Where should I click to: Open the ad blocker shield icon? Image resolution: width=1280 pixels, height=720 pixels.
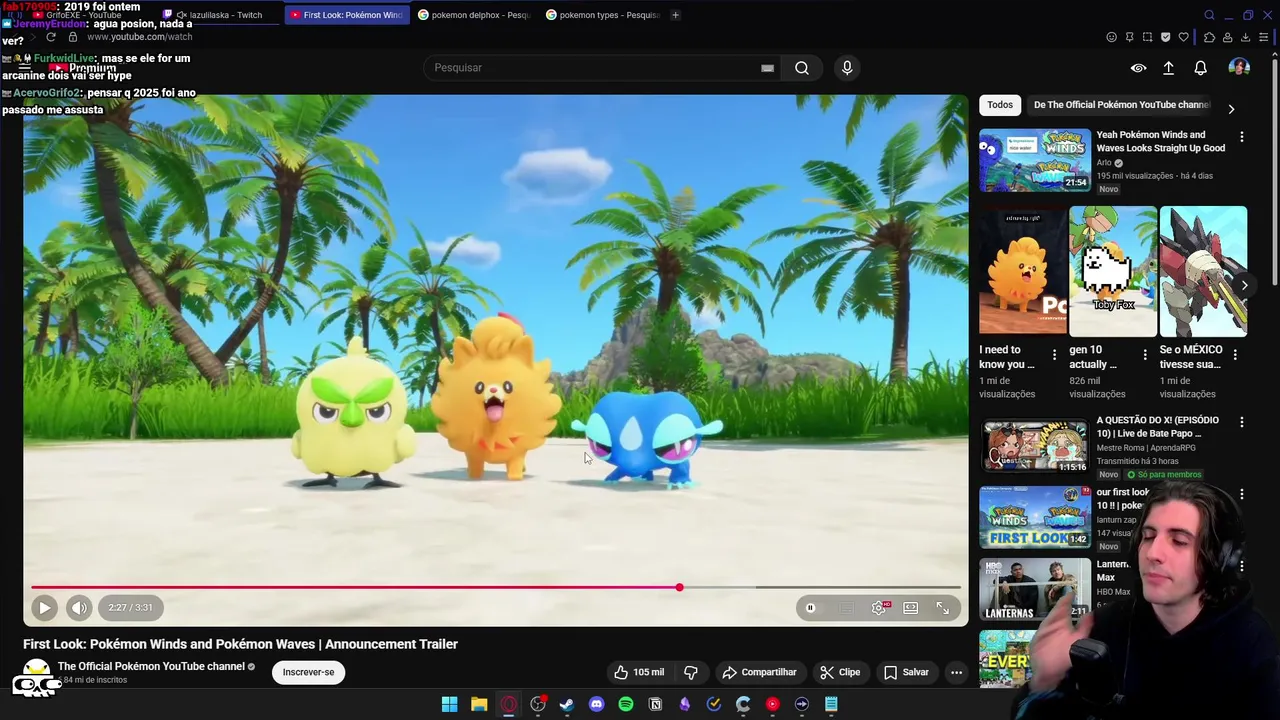pos(1165,37)
